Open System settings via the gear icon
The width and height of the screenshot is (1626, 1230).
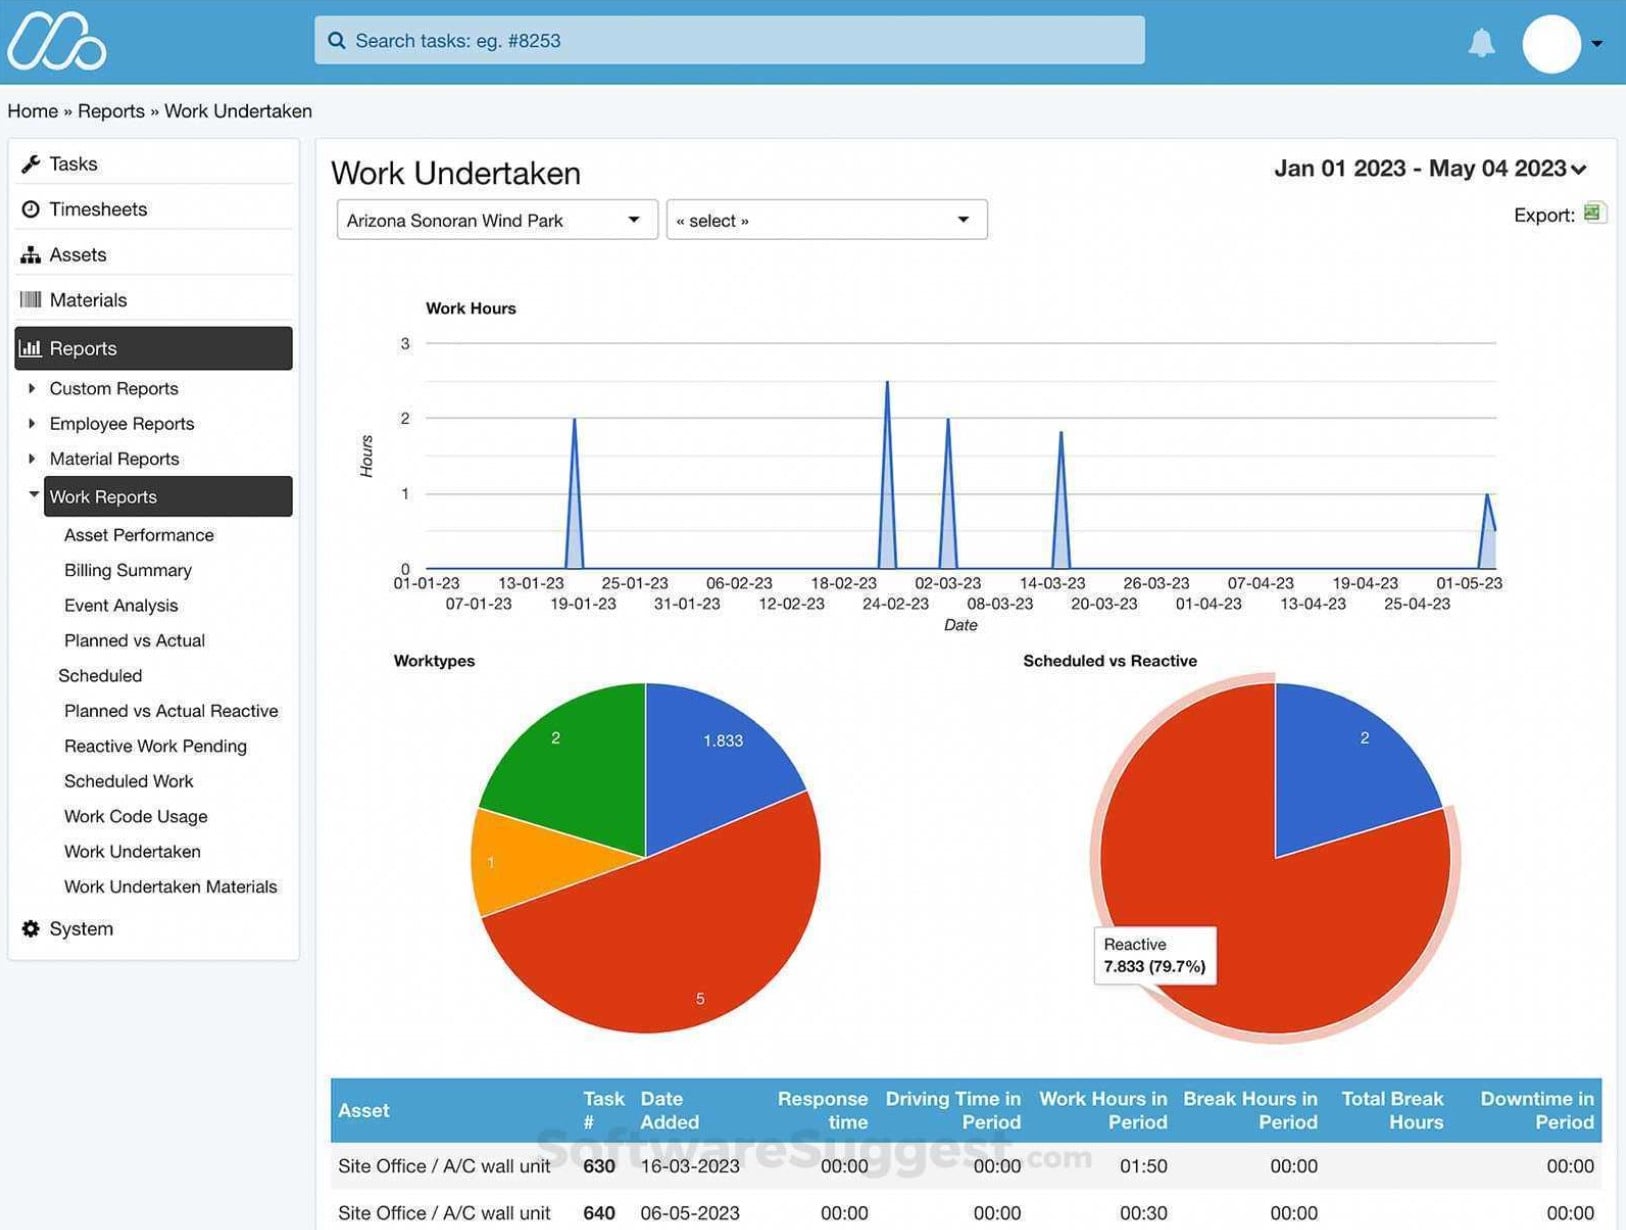[29, 928]
